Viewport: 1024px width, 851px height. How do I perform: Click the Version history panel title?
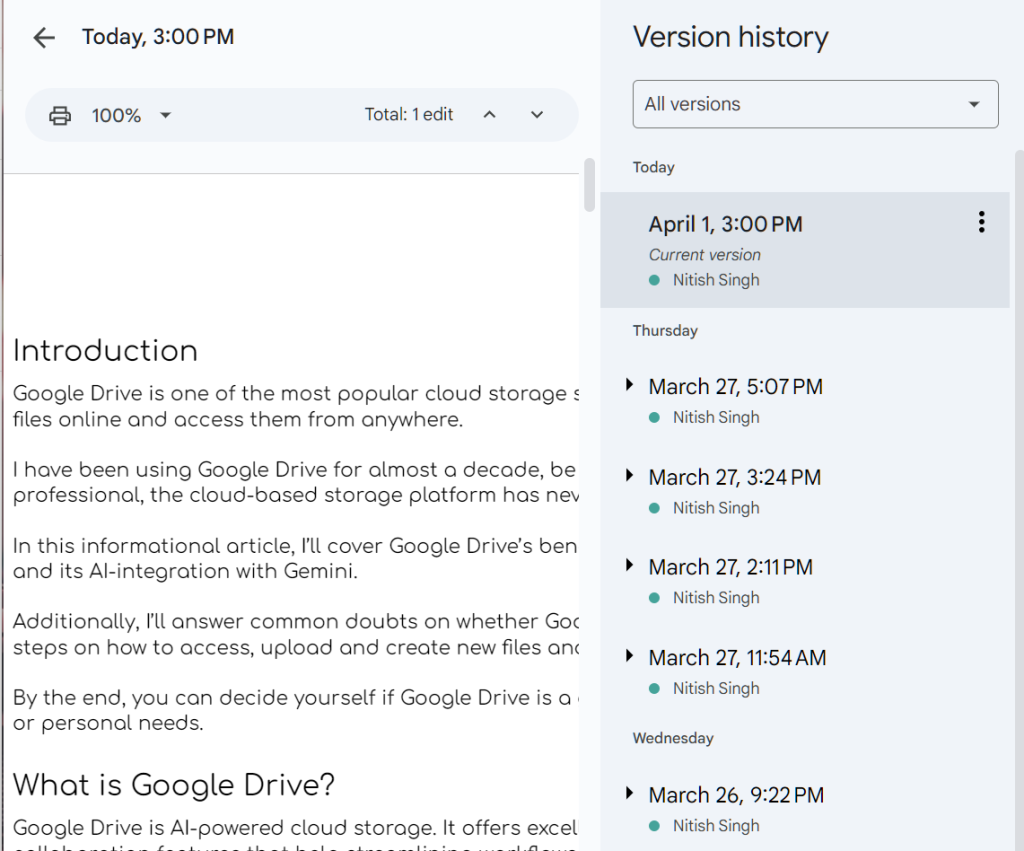coord(730,37)
